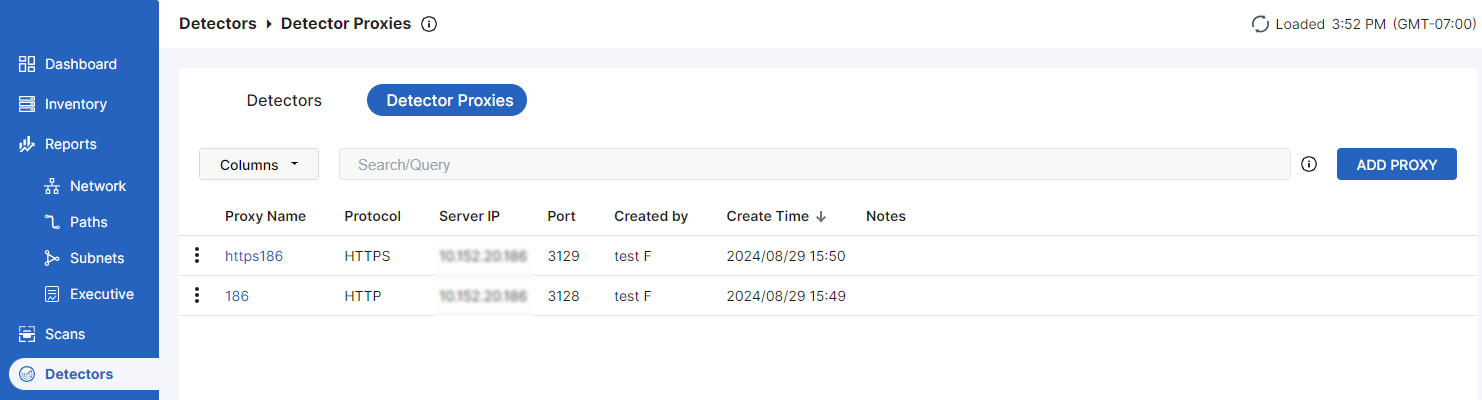Viewport: 1482px width, 400px height.
Task: Click the Dashboard grid icon in sidebar
Action: pyautogui.click(x=27, y=64)
